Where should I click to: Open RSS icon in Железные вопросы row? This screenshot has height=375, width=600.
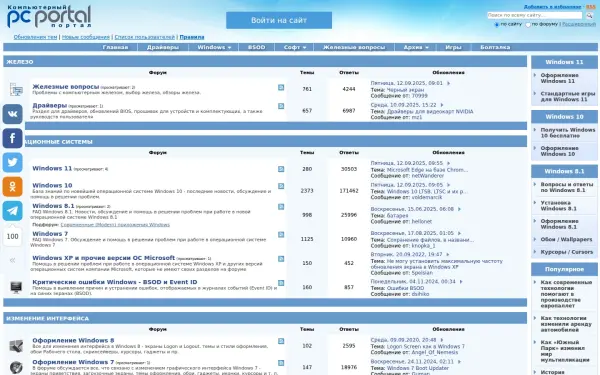[281, 88]
